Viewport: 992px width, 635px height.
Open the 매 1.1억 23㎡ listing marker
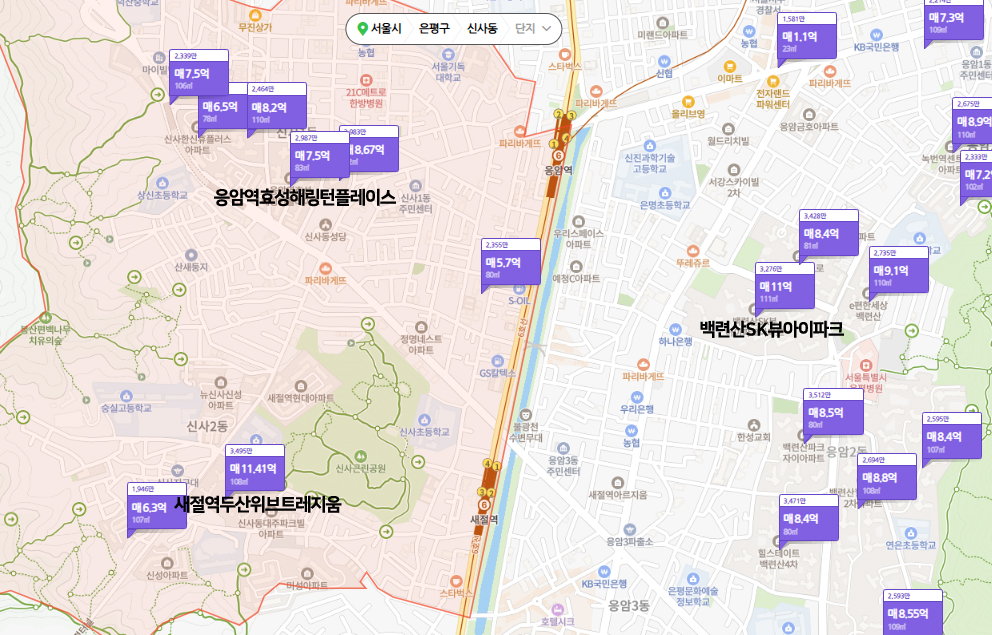pyautogui.click(x=807, y=37)
